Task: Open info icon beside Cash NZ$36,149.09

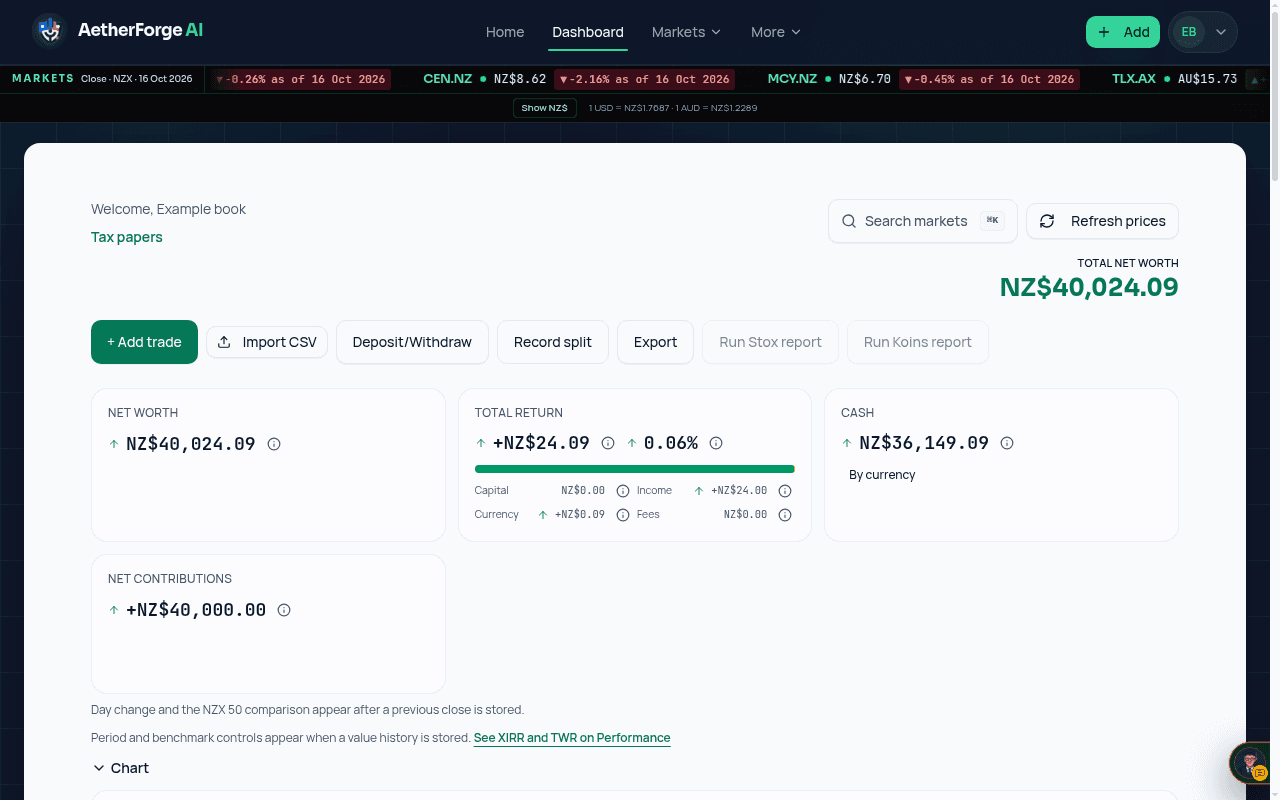Action: (1007, 443)
